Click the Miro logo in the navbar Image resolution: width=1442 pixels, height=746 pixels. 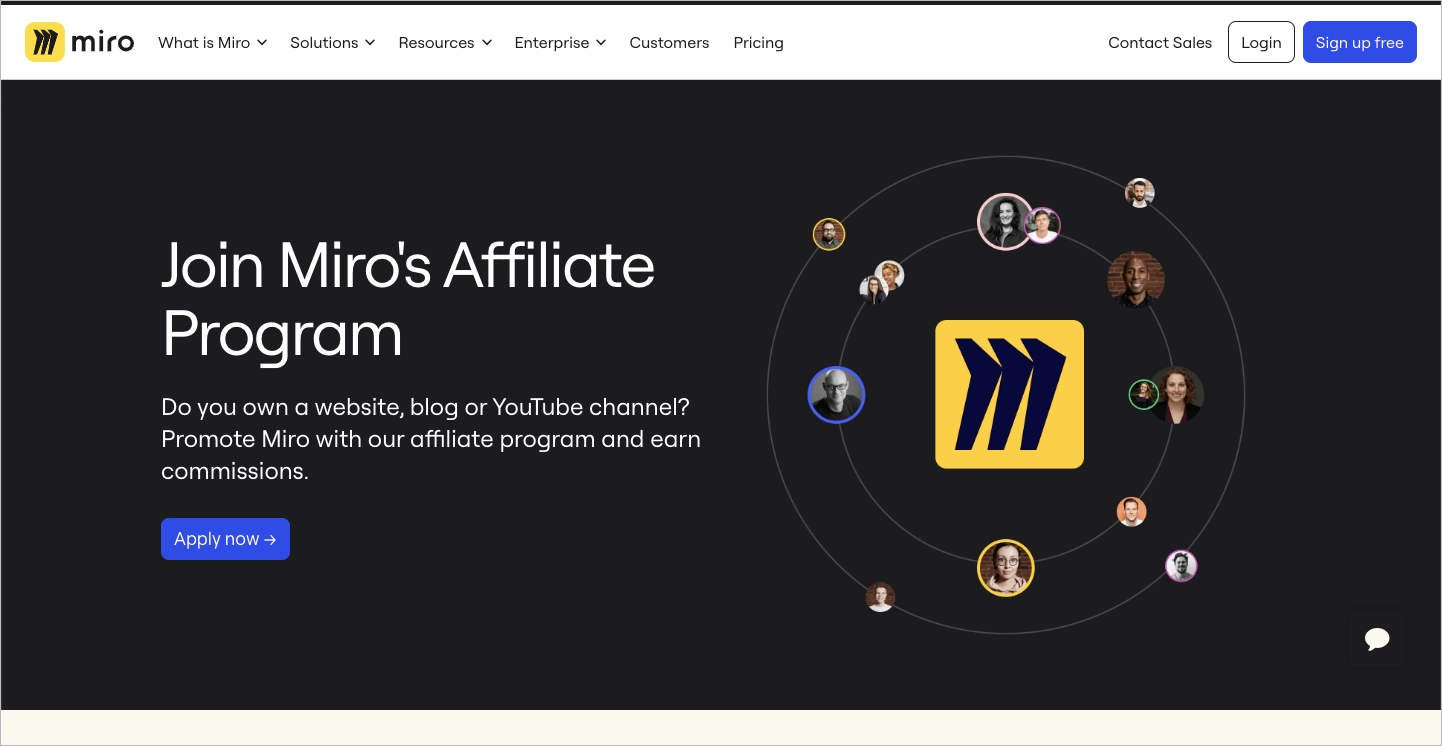click(79, 41)
